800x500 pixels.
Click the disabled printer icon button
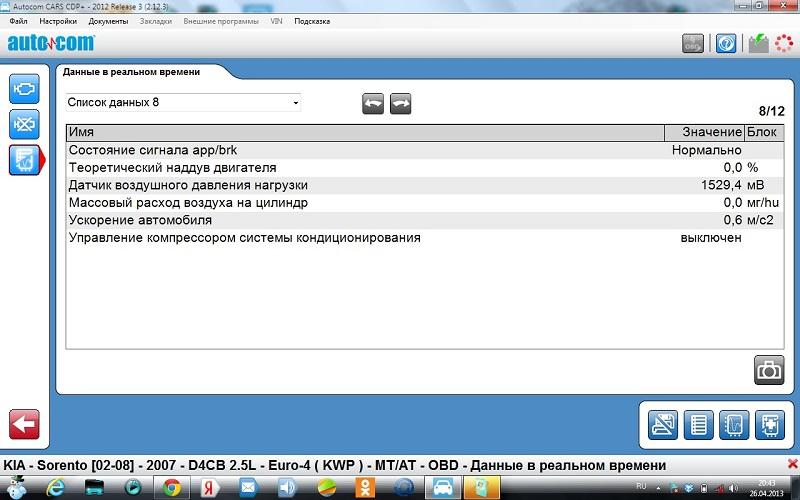[x=663, y=424]
